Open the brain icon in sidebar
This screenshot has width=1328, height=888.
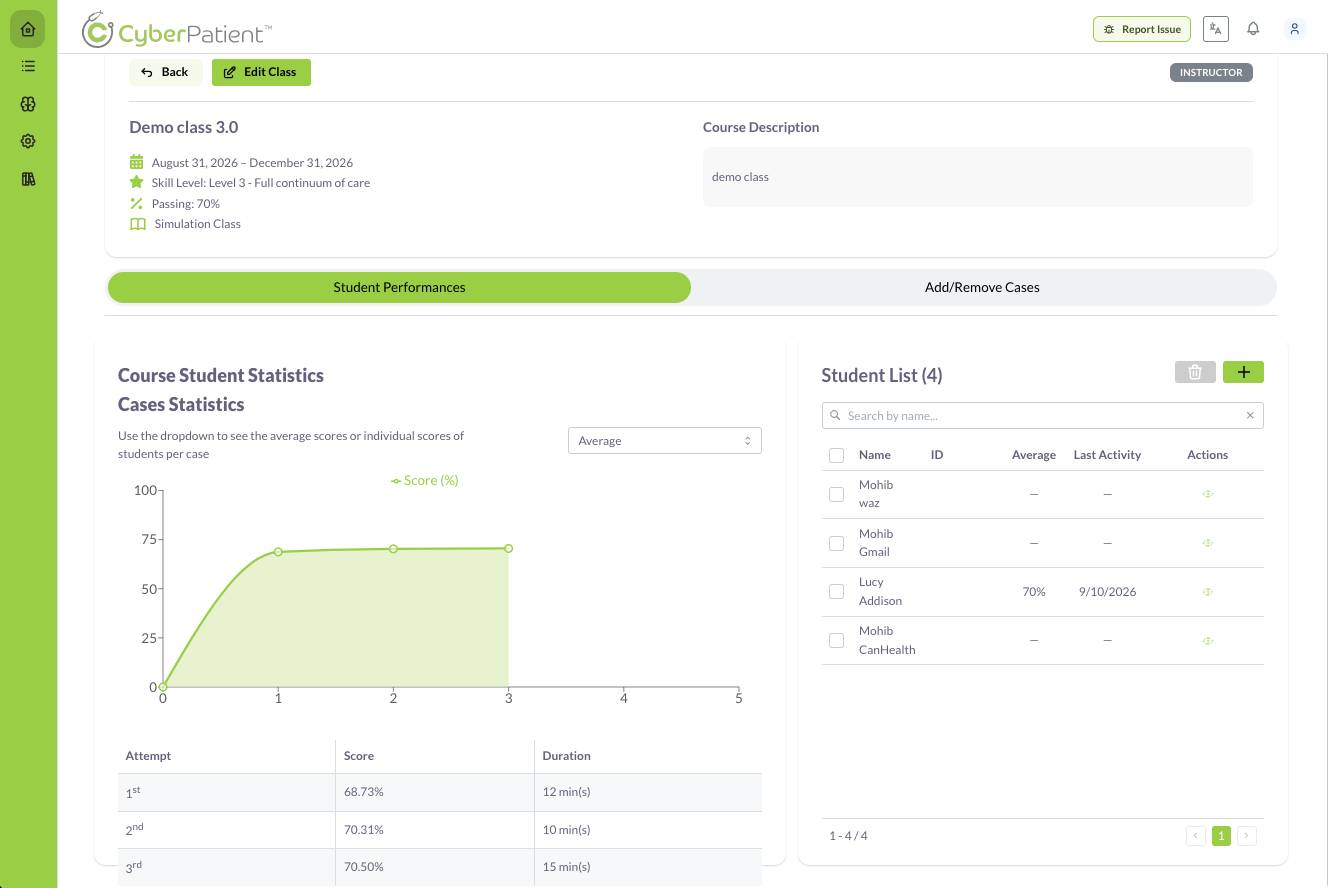(x=28, y=104)
